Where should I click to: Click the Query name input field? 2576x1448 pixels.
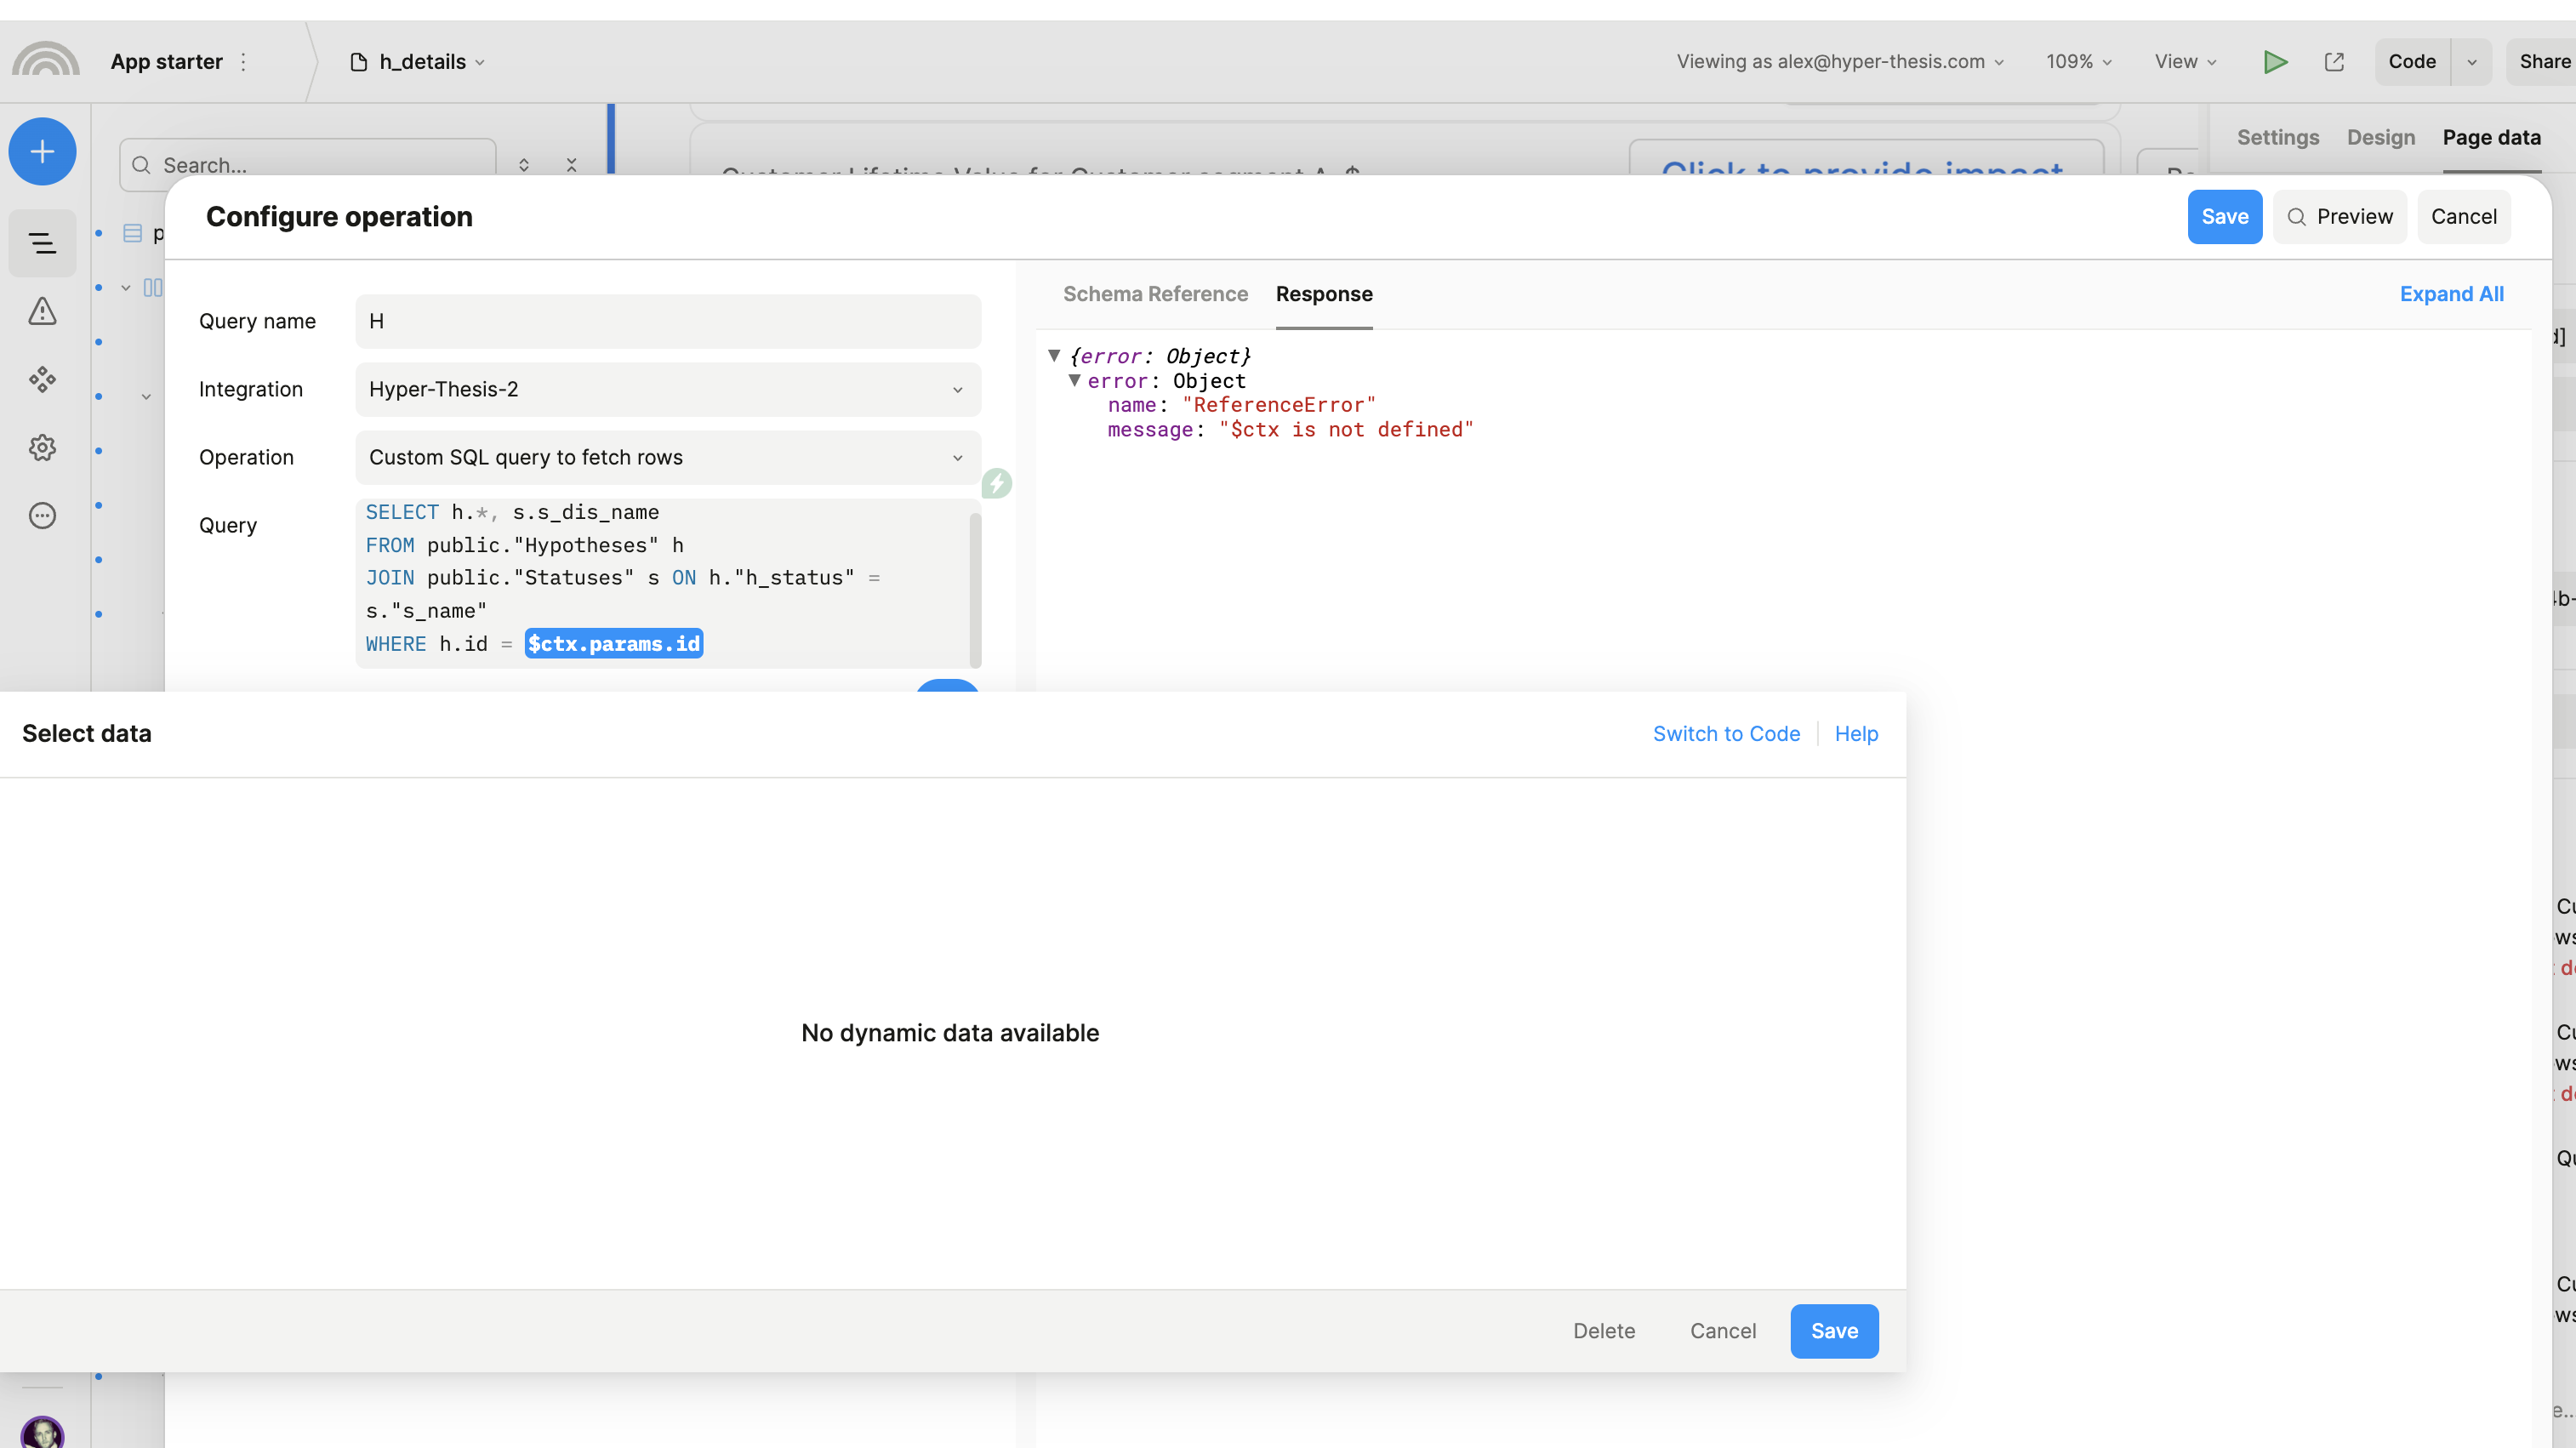click(668, 321)
